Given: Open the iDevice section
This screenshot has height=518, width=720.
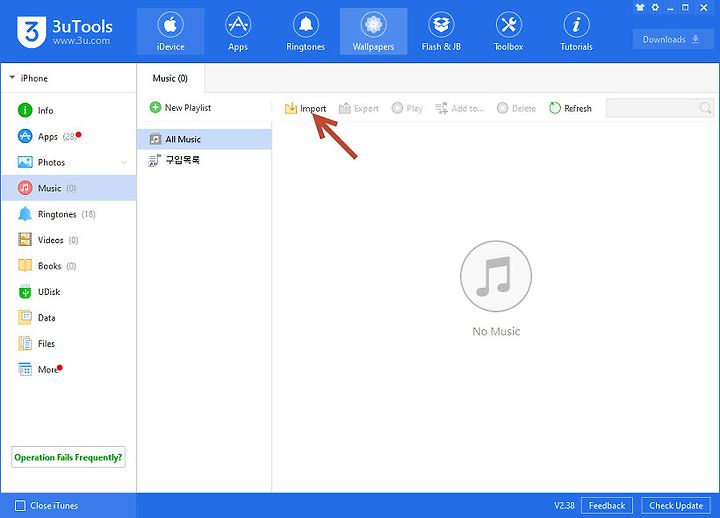Looking at the screenshot, I should (x=170, y=31).
